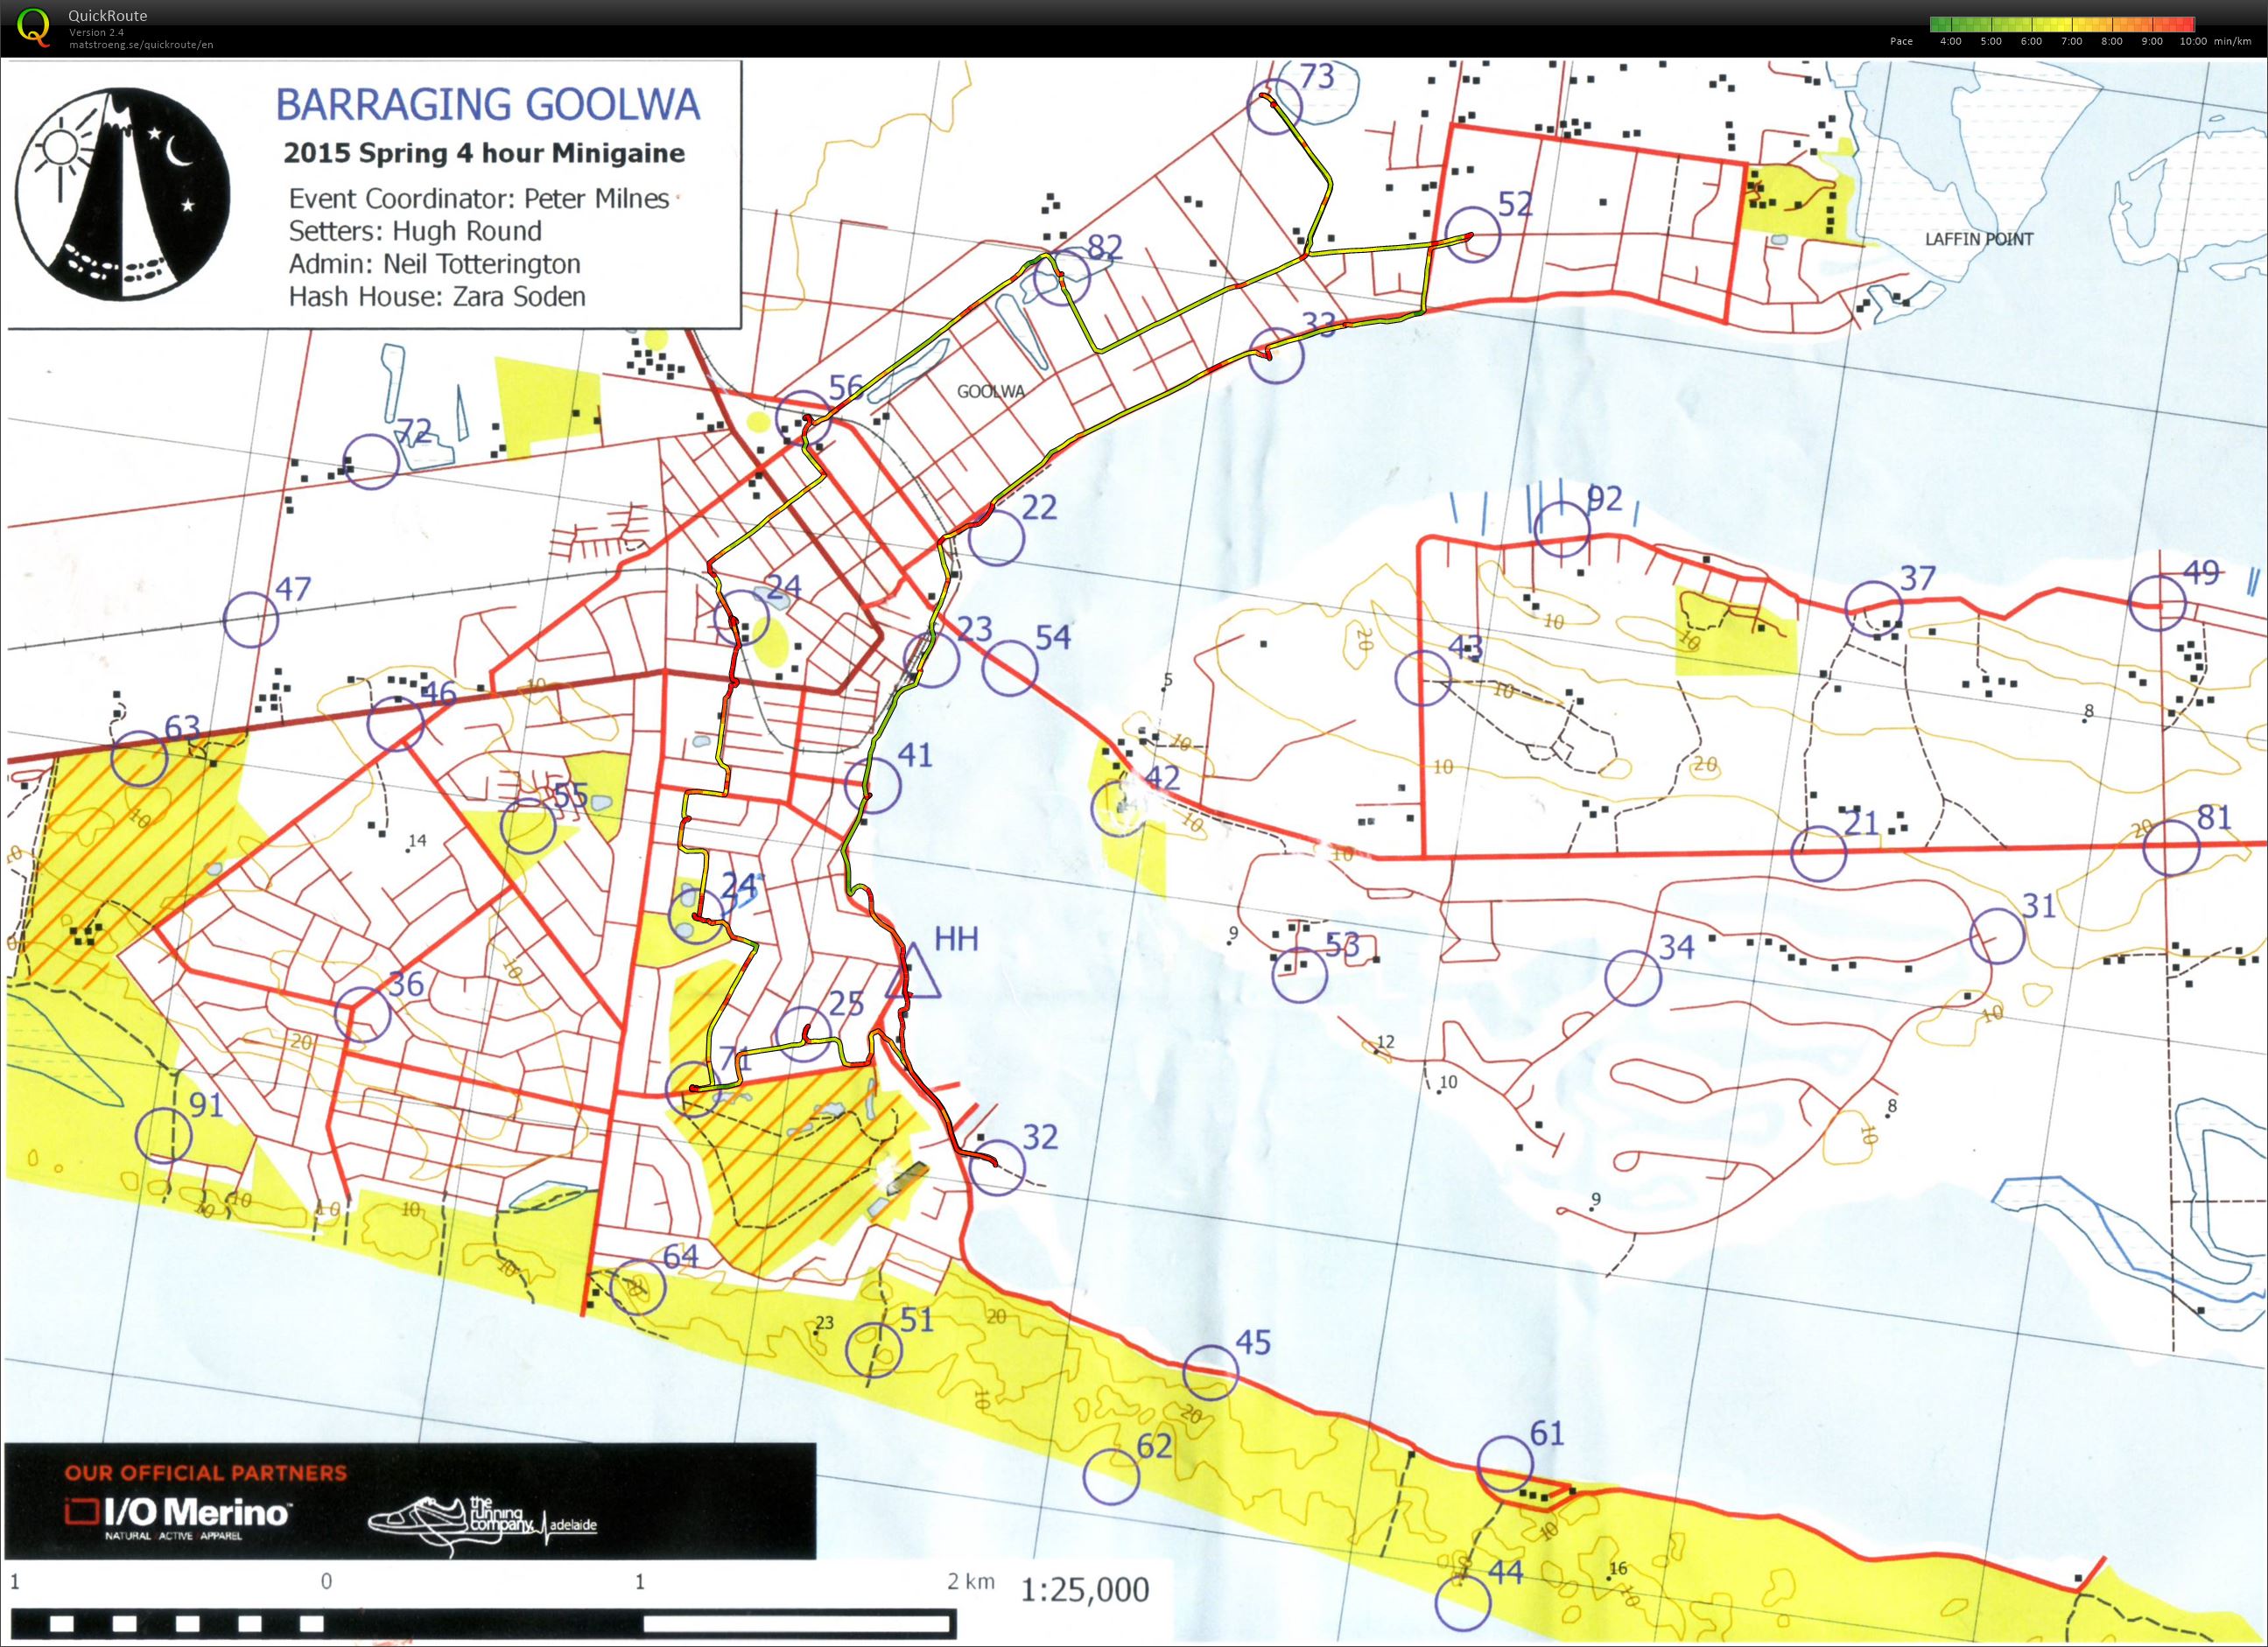Click control circle number 73
The width and height of the screenshot is (2268, 1647).
[1275, 105]
